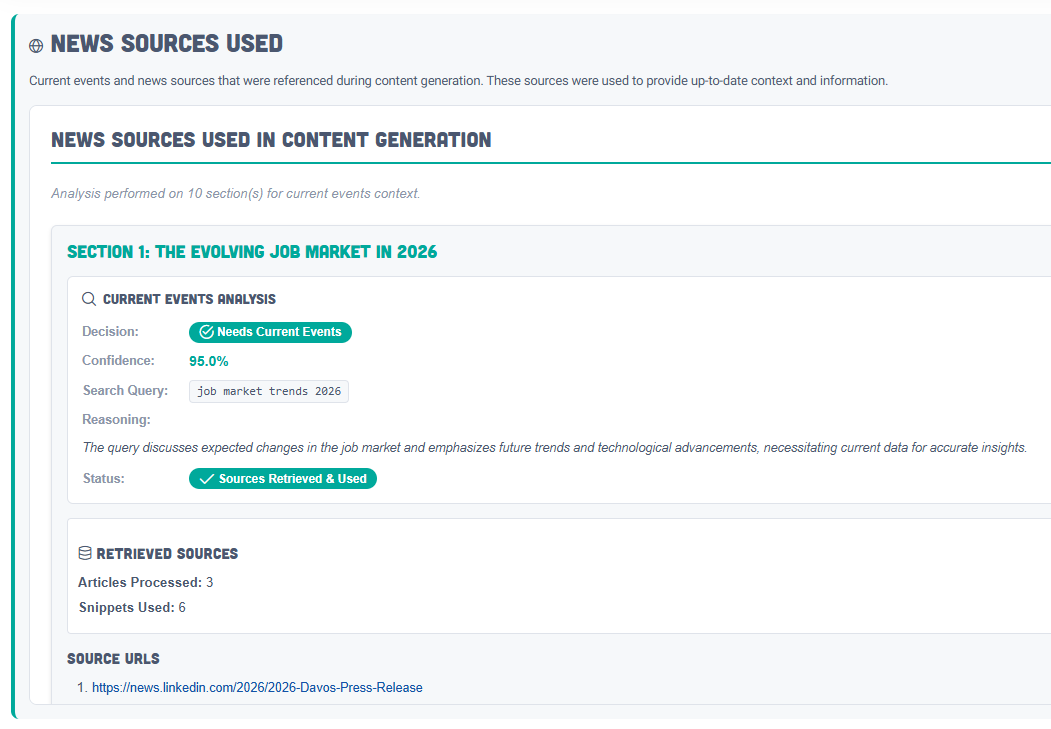The height and width of the screenshot is (729, 1051).
Task: Click the 'Section 1: The Evolving Job Market' heading
Action: pyautogui.click(x=252, y=252)
